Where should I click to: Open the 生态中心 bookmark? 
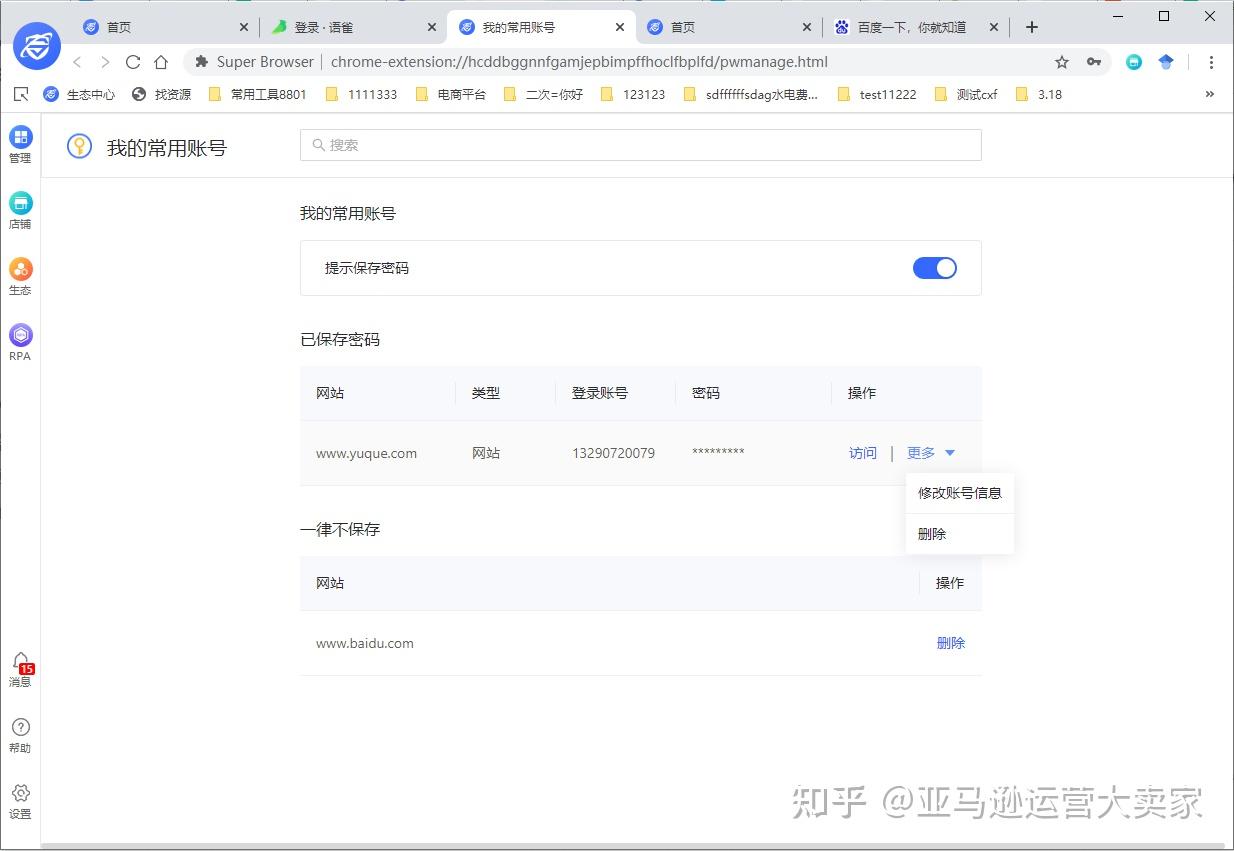pyautogui.click(x=79, y=94)
